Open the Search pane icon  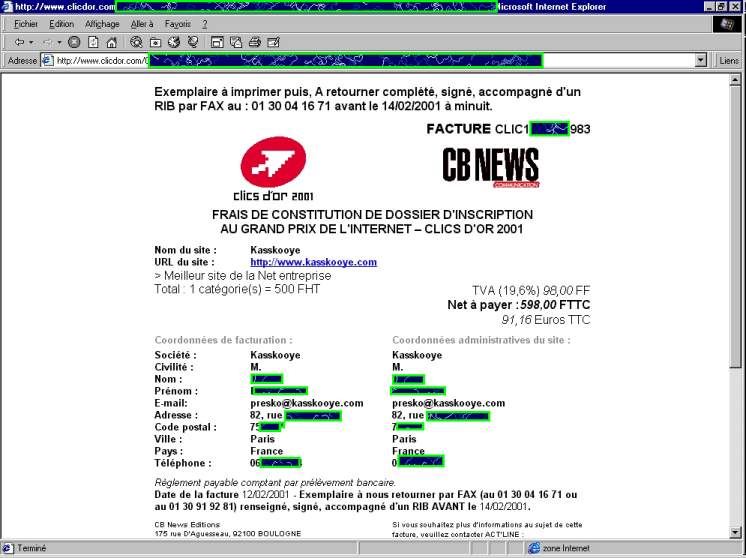[x=136, y=42]
